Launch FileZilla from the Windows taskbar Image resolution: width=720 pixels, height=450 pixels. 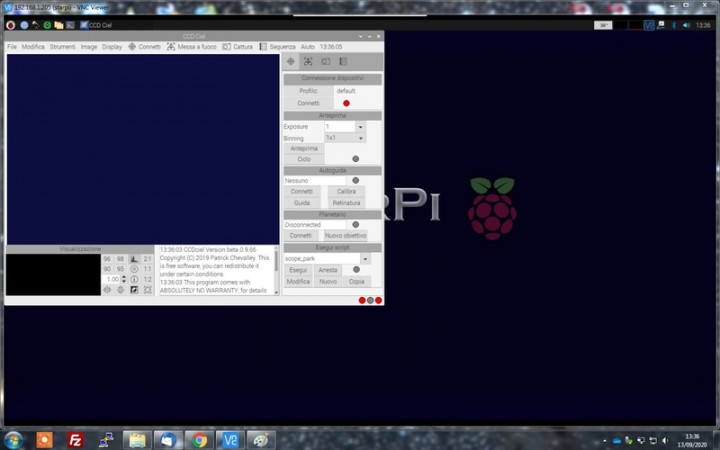[x=75, y=439]
